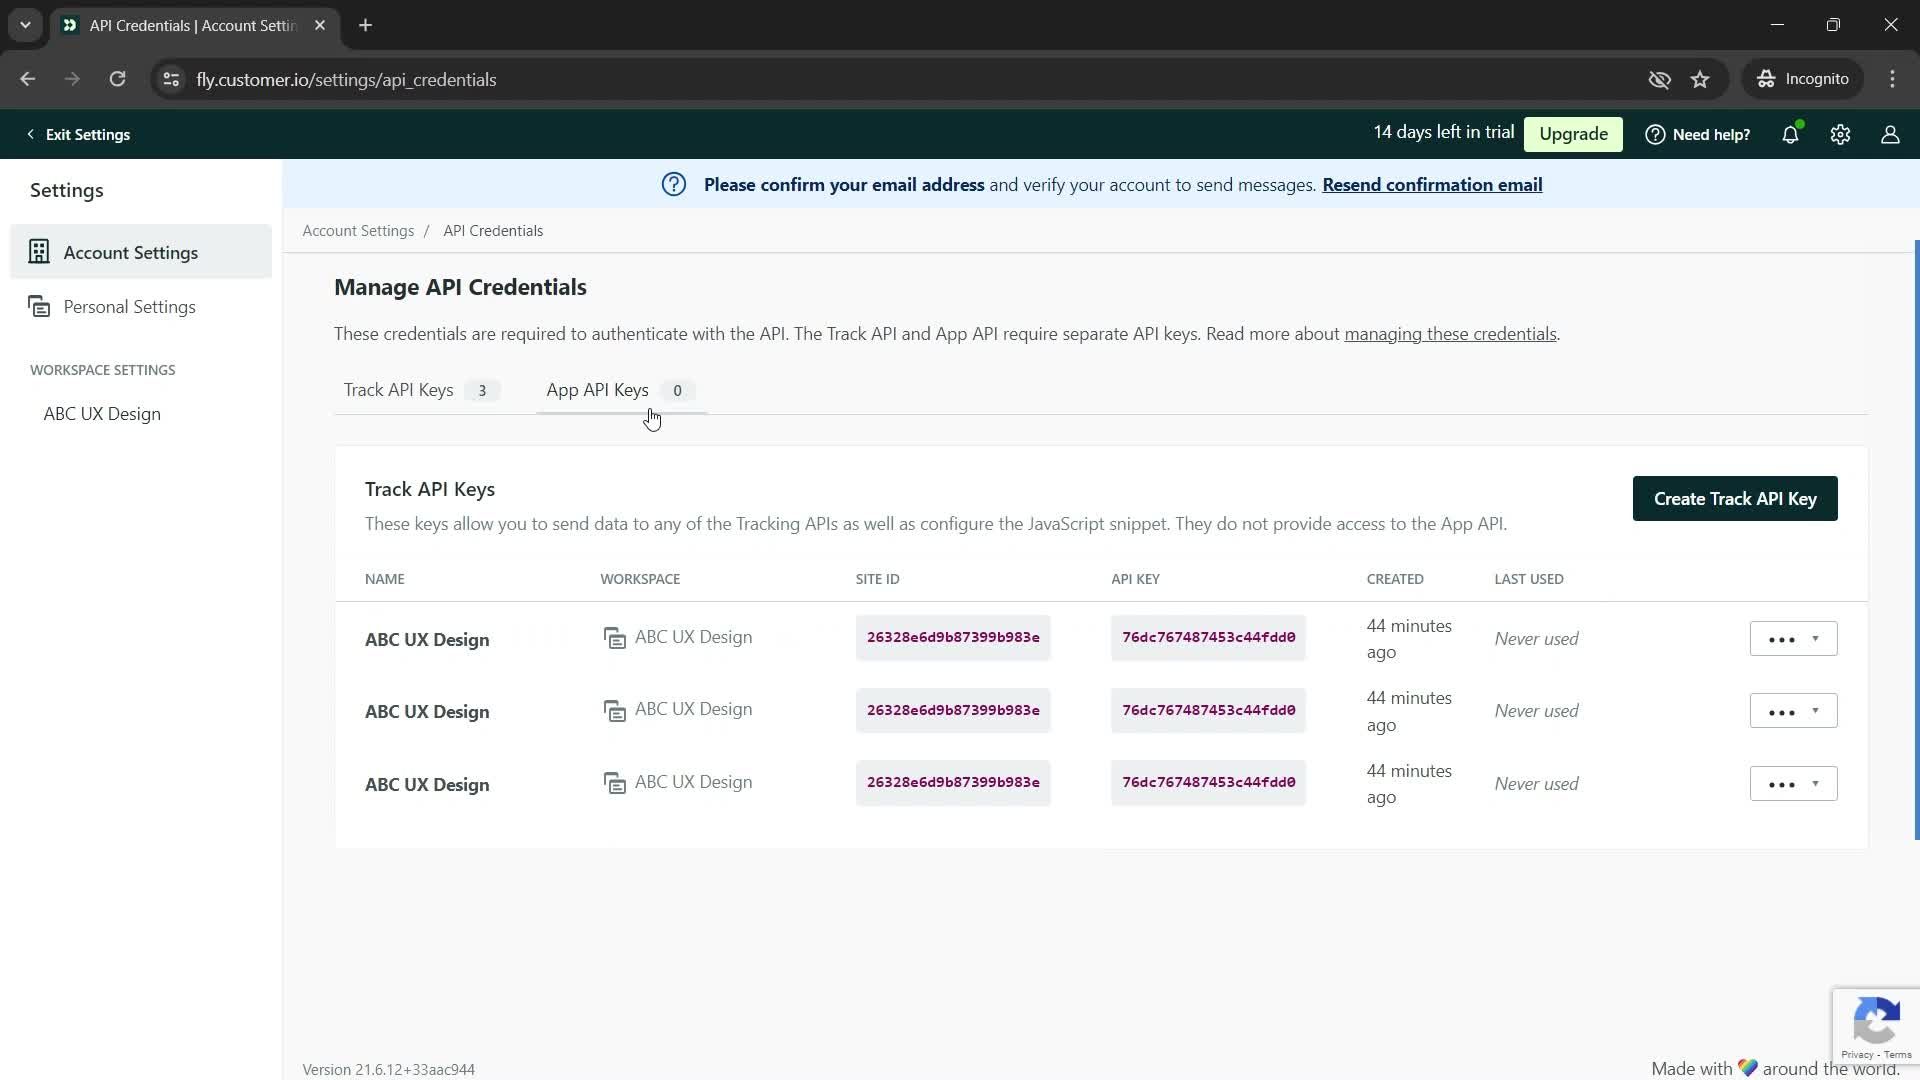Click Exit Settings link

[x=78, y=134]
